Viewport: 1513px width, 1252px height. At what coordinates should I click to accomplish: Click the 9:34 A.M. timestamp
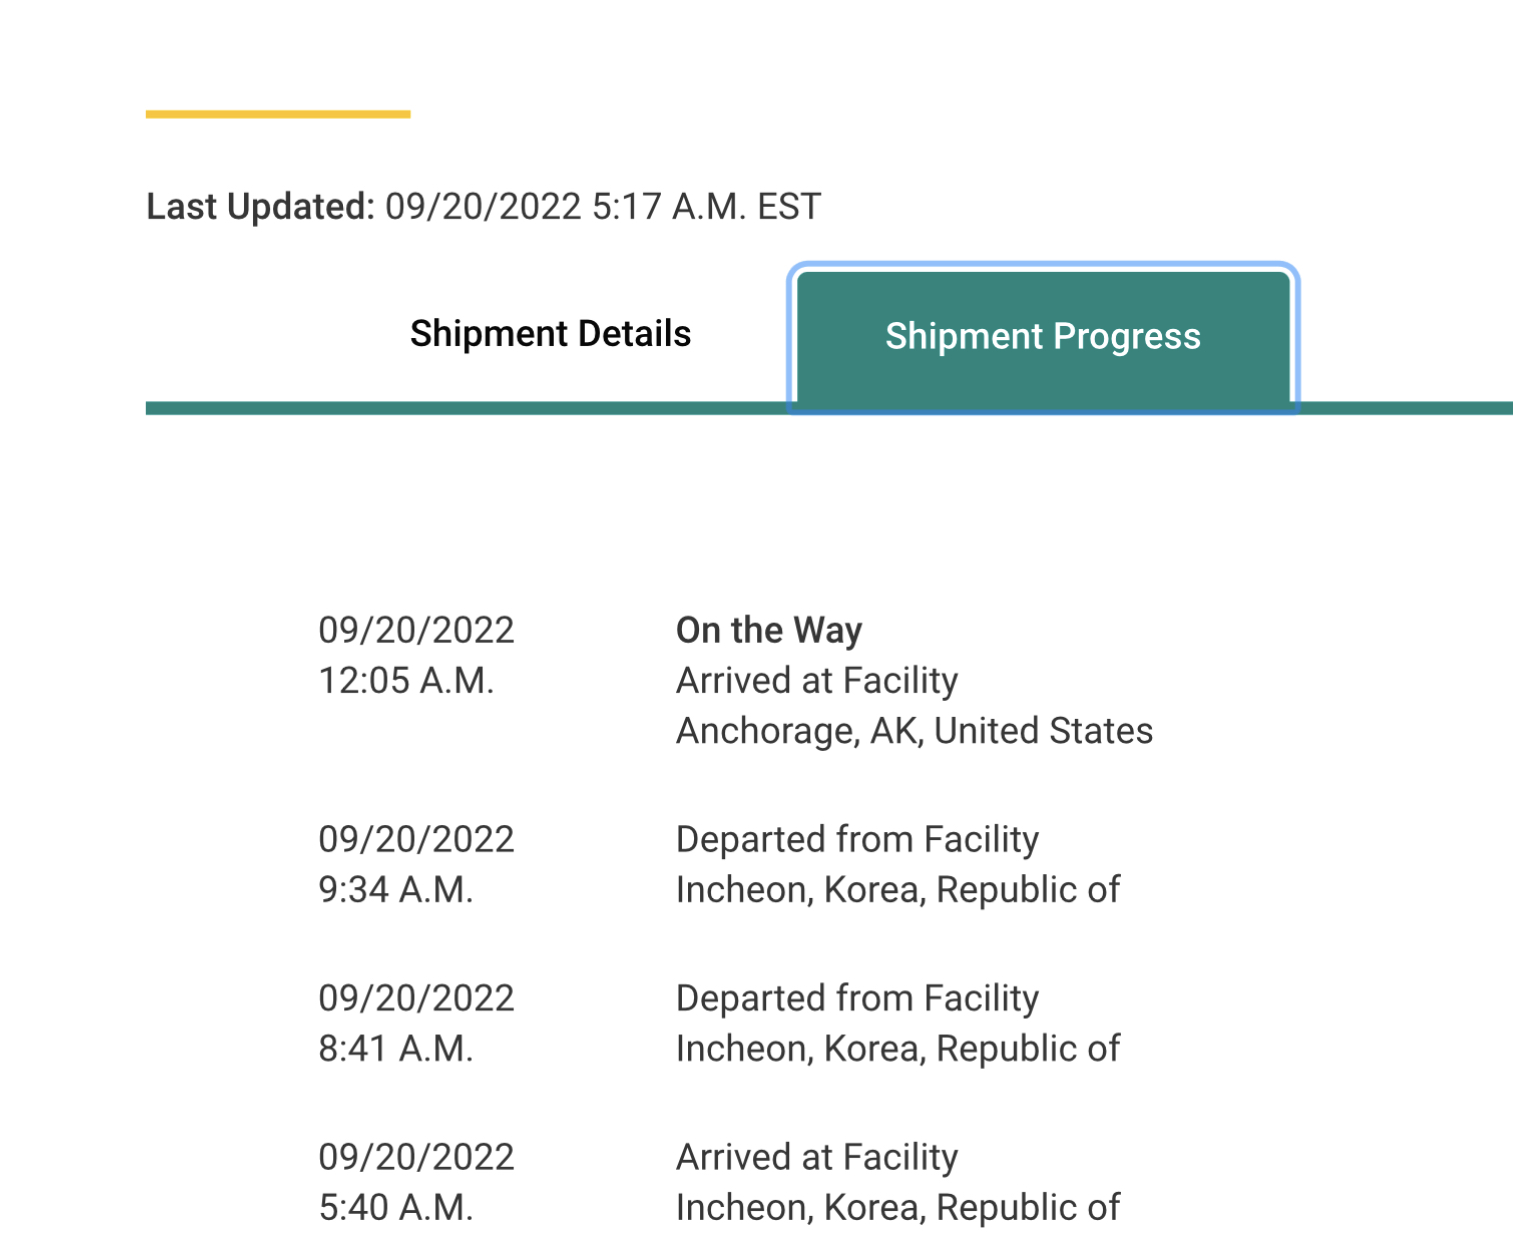(396, 890)
